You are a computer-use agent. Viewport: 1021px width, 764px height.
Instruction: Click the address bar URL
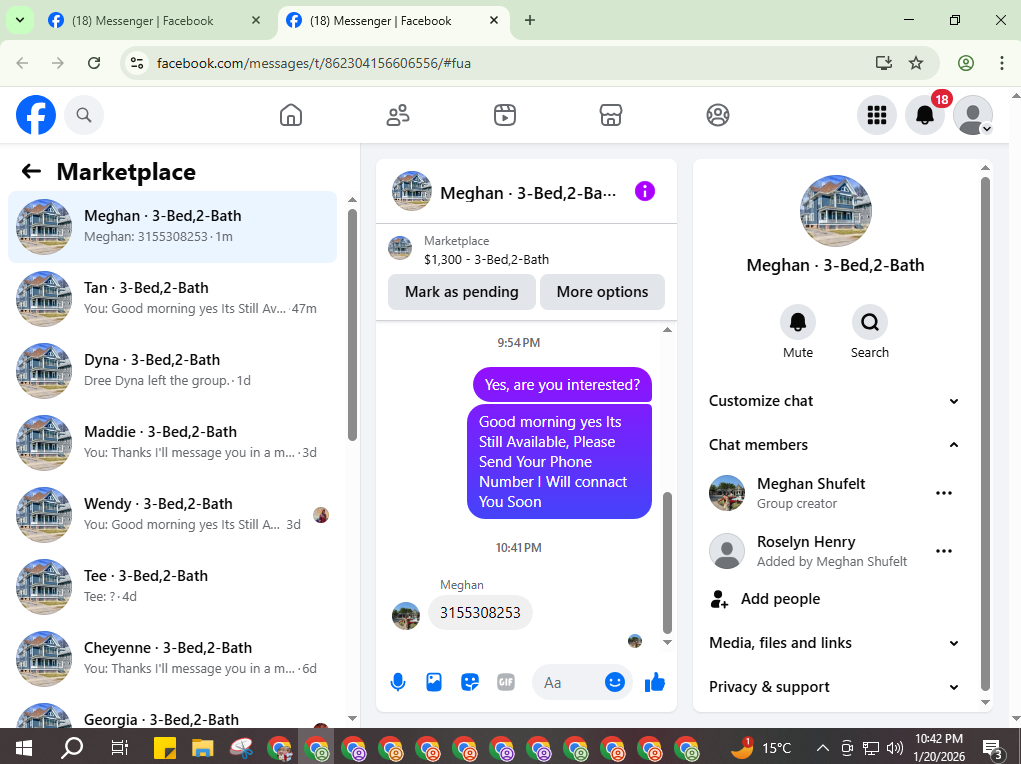(x=314, y=63)
